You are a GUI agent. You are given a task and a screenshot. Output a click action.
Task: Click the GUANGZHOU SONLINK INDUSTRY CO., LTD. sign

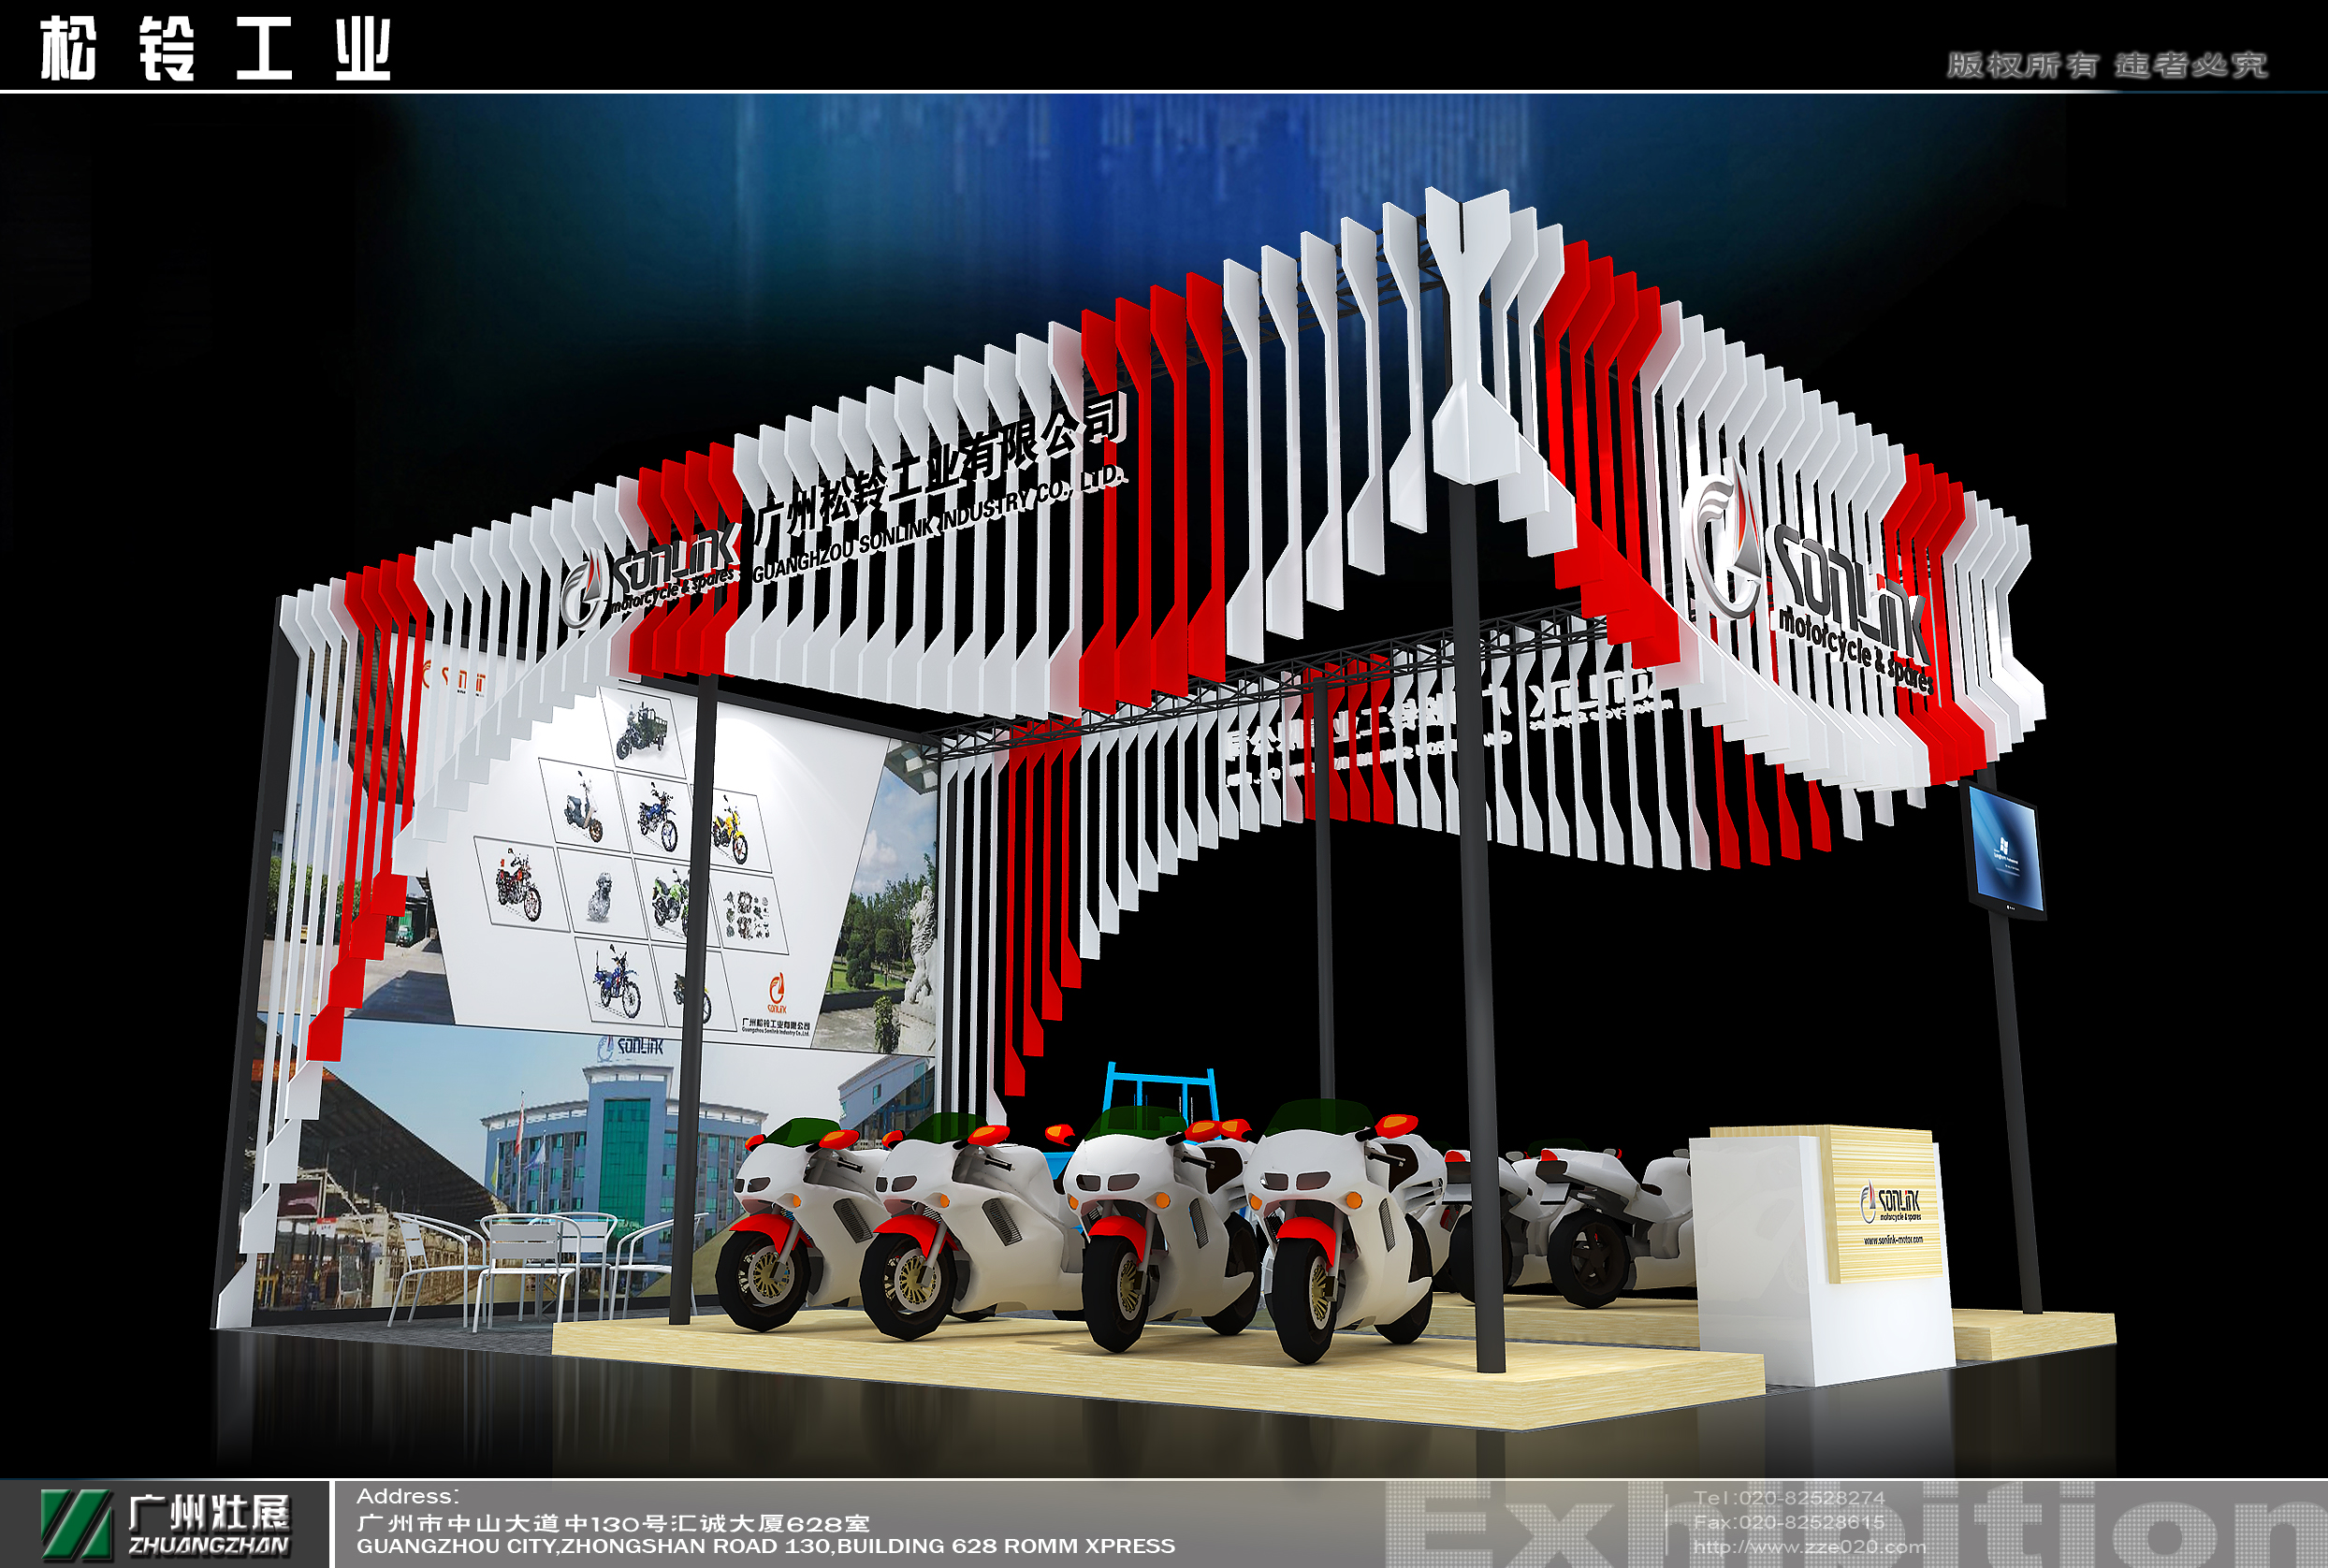(938, 524)
